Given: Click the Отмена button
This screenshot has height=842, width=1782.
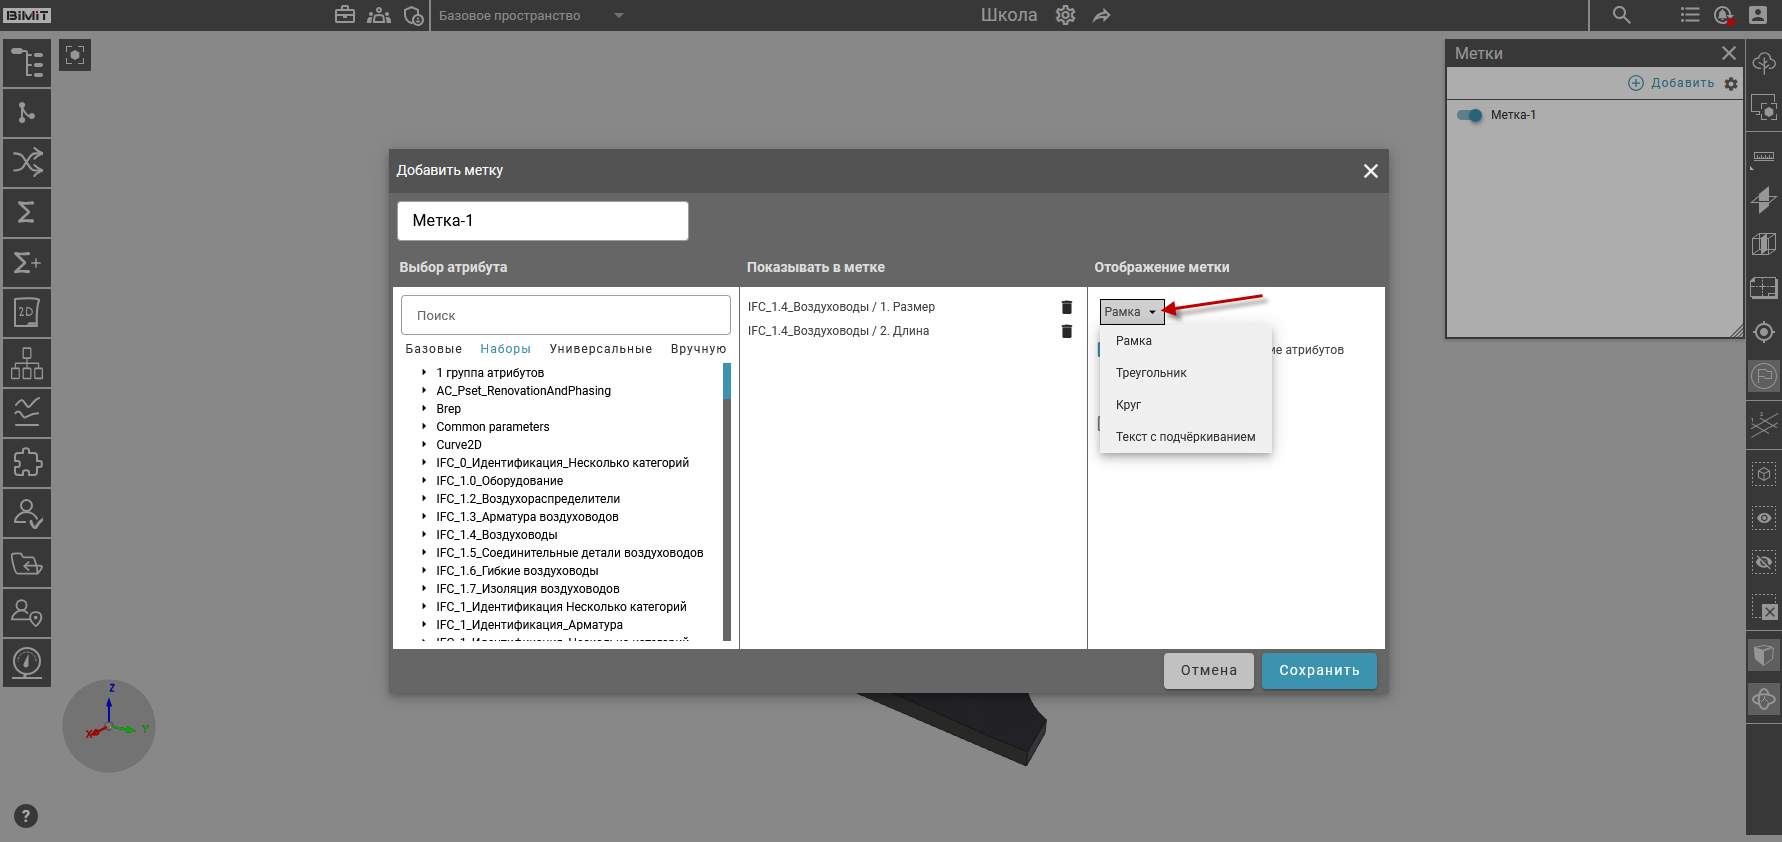Looking at the screenshot, I should coord(1208,671).
